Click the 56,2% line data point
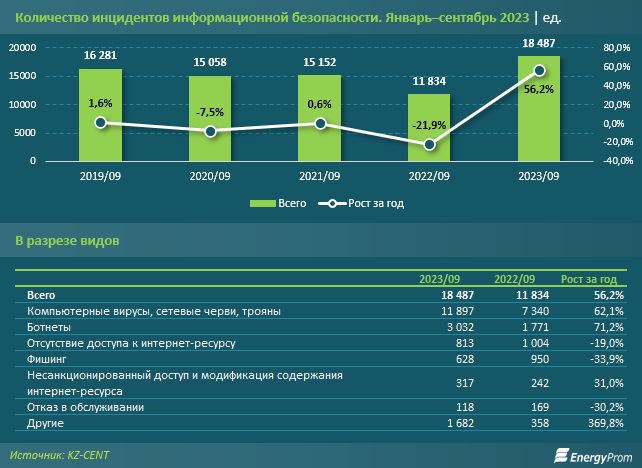Image resolution: width=642 pixels, height=468 pixels. tap(539, 70)
